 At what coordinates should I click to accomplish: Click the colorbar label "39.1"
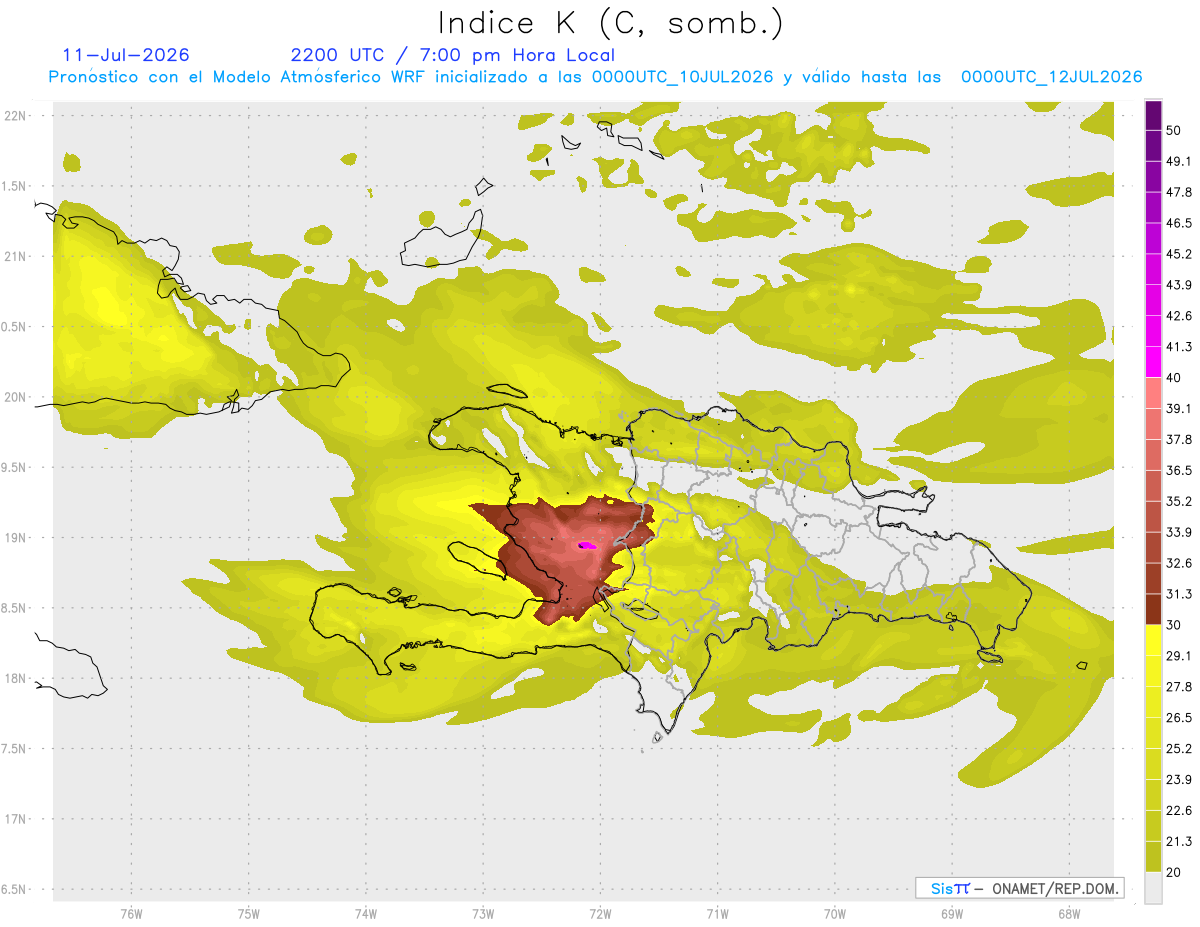1178,408
